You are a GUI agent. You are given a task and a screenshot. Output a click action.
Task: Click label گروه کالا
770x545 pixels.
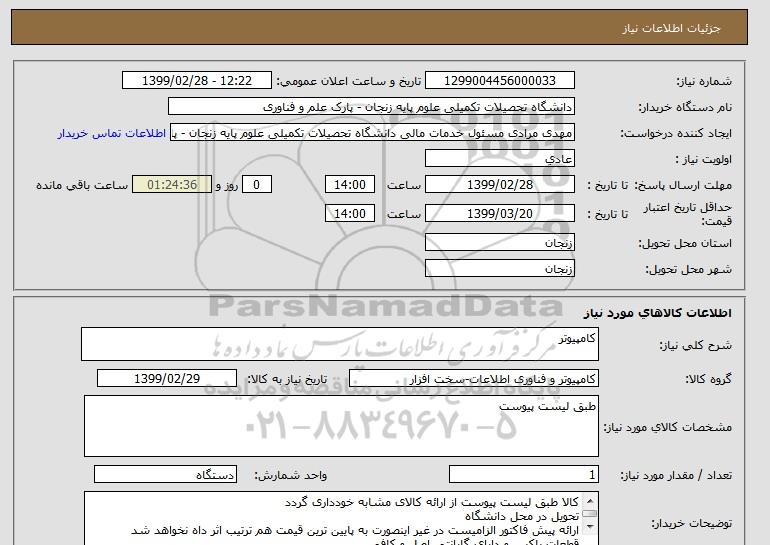[709, 379]
